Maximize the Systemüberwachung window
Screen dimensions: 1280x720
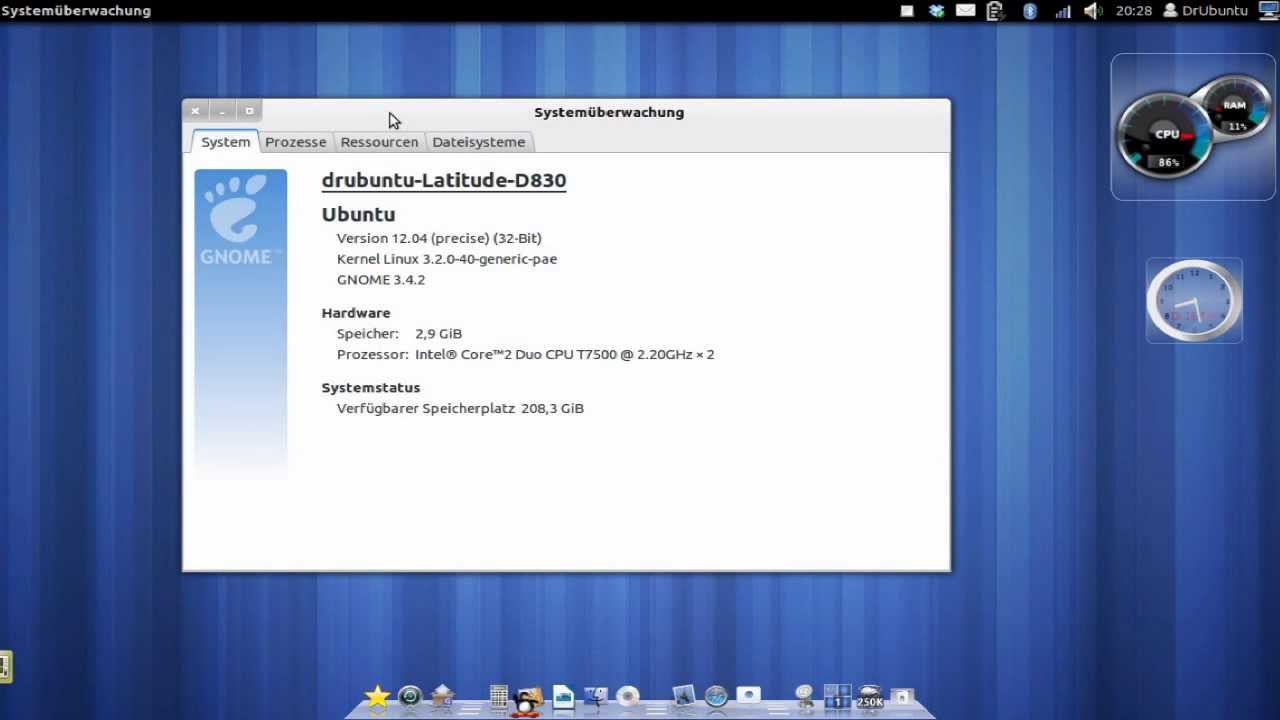pyautogui.click(x=250, y=111)
